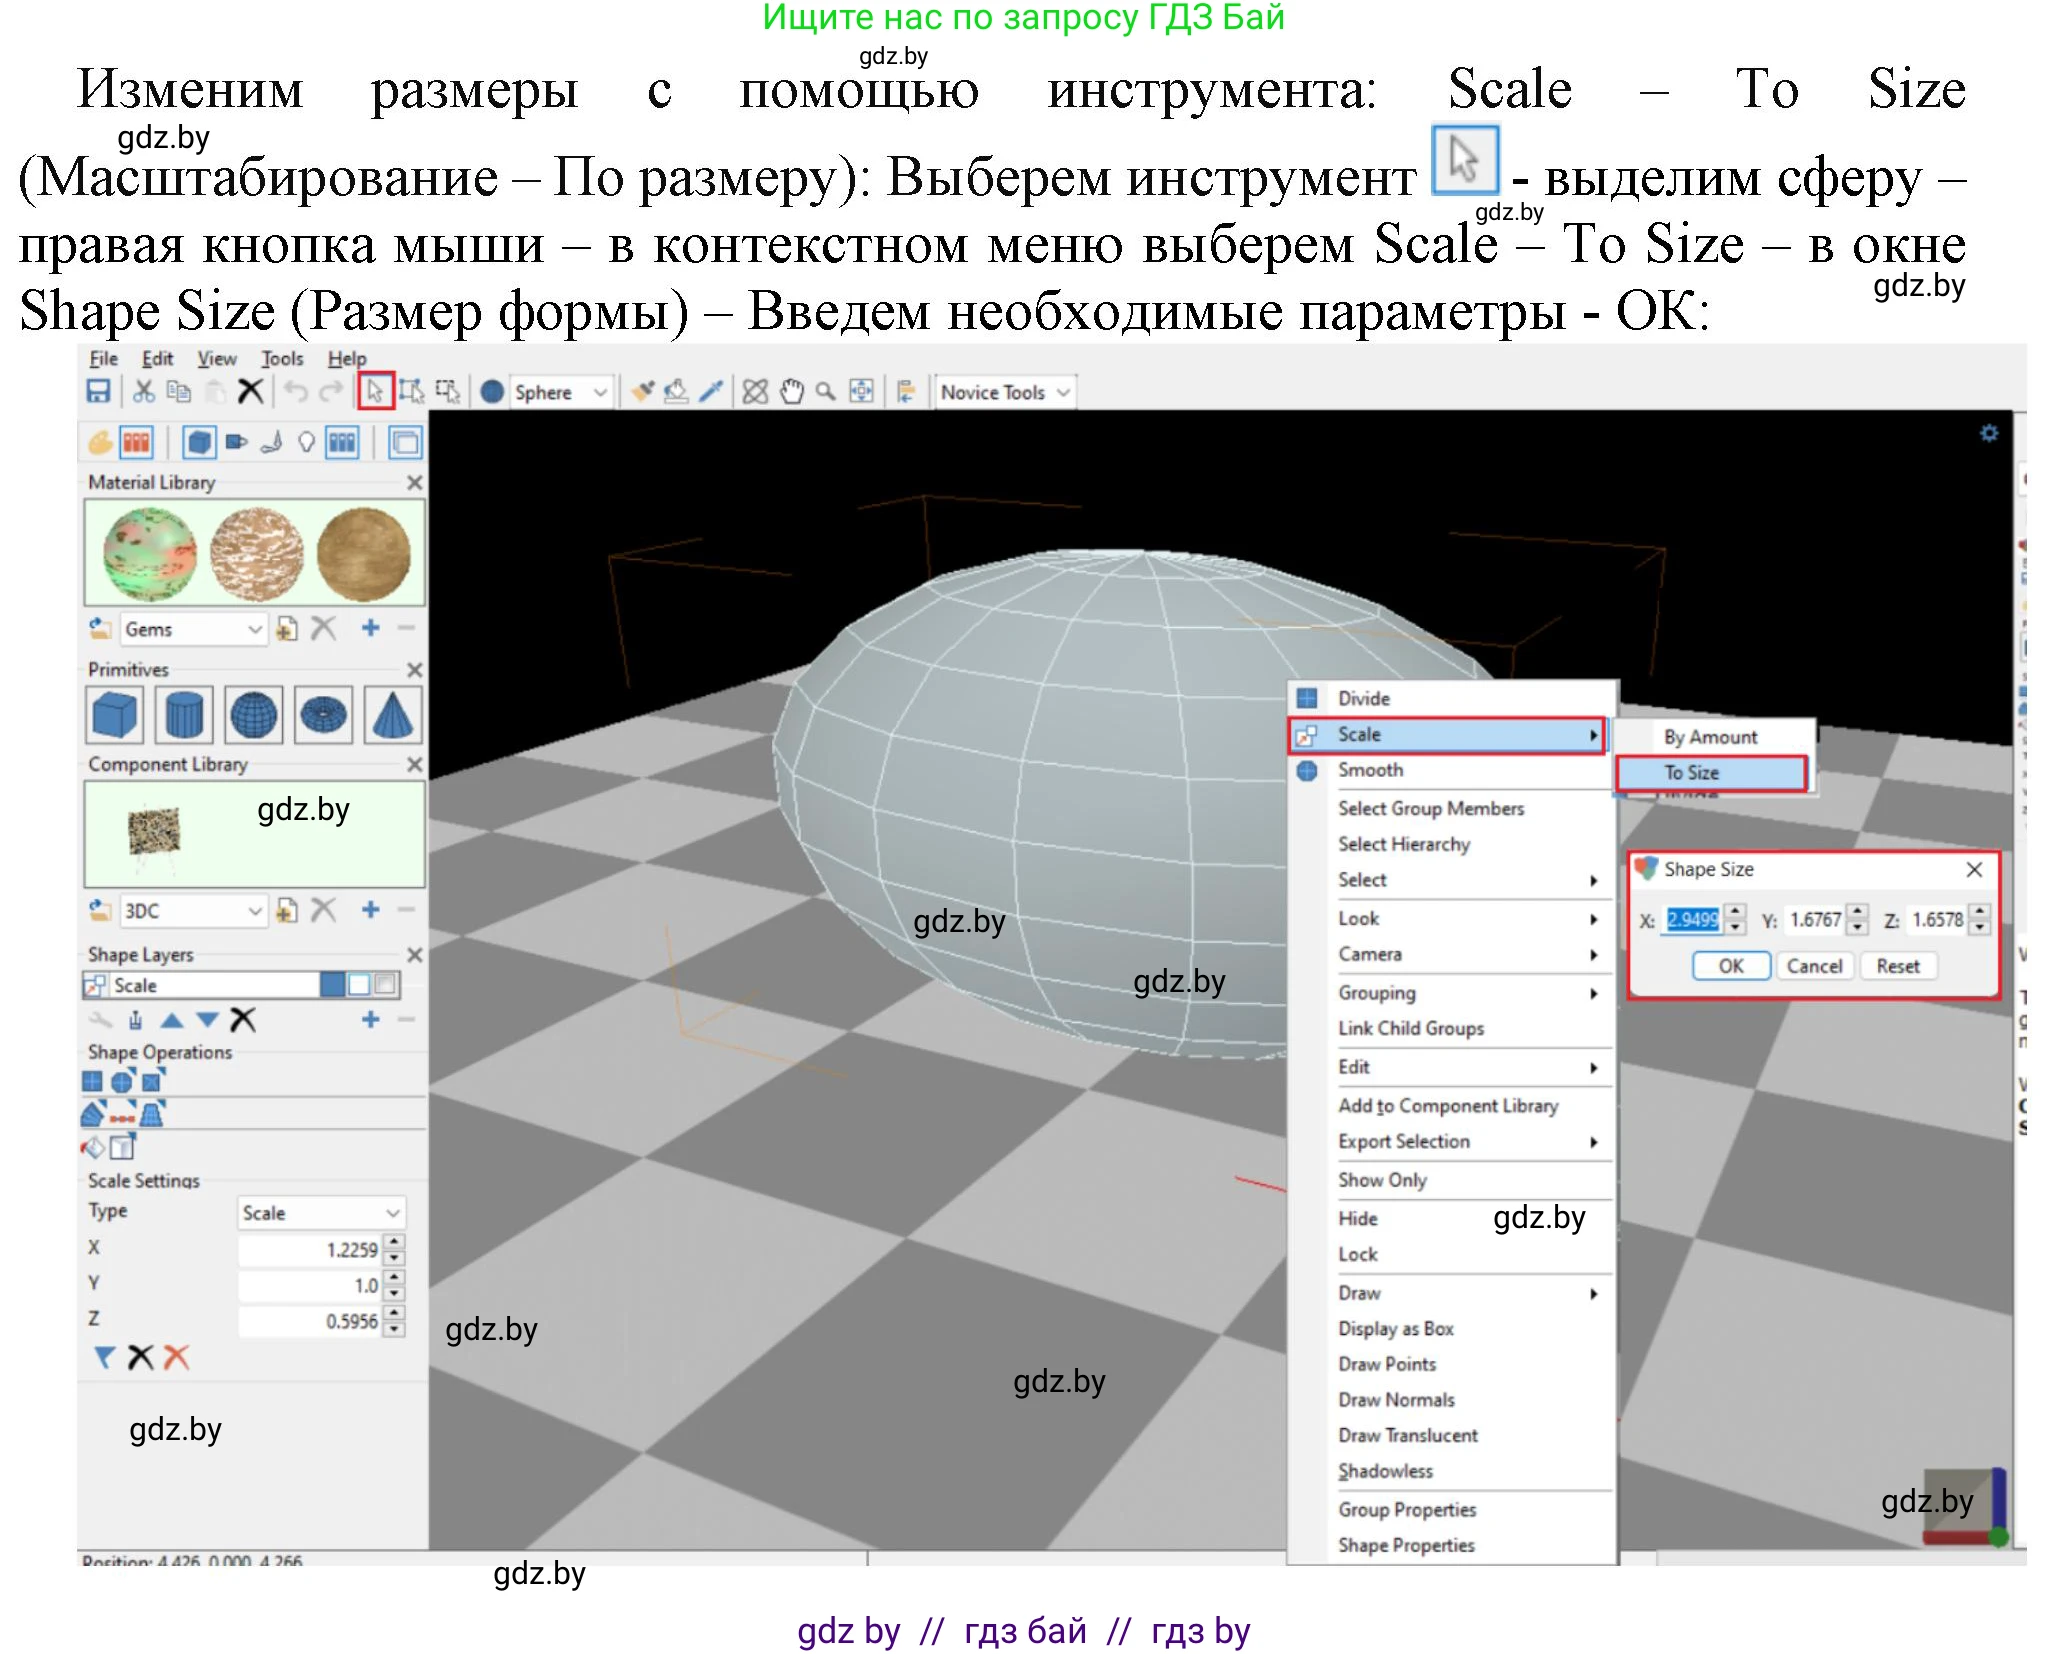Click the viewport settings gear icon

[x=1988, y=433]
